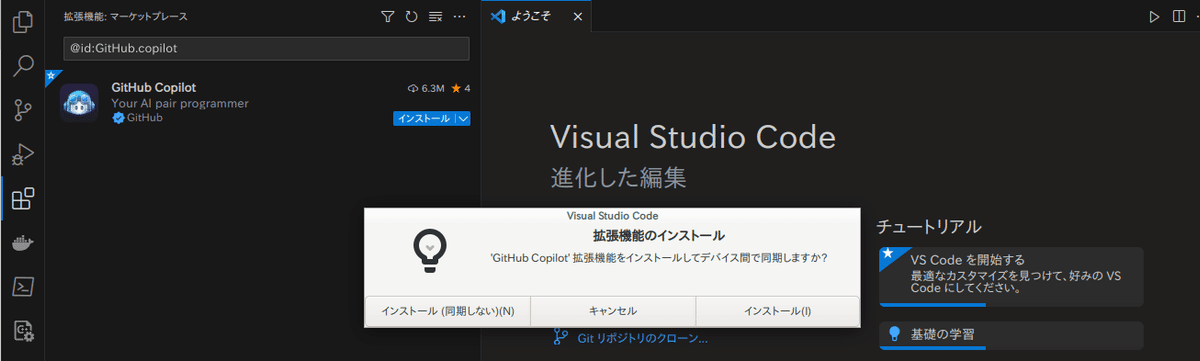1200x361 pixels.
Task: Open the Extensions view icon
Action: [22, 199]
